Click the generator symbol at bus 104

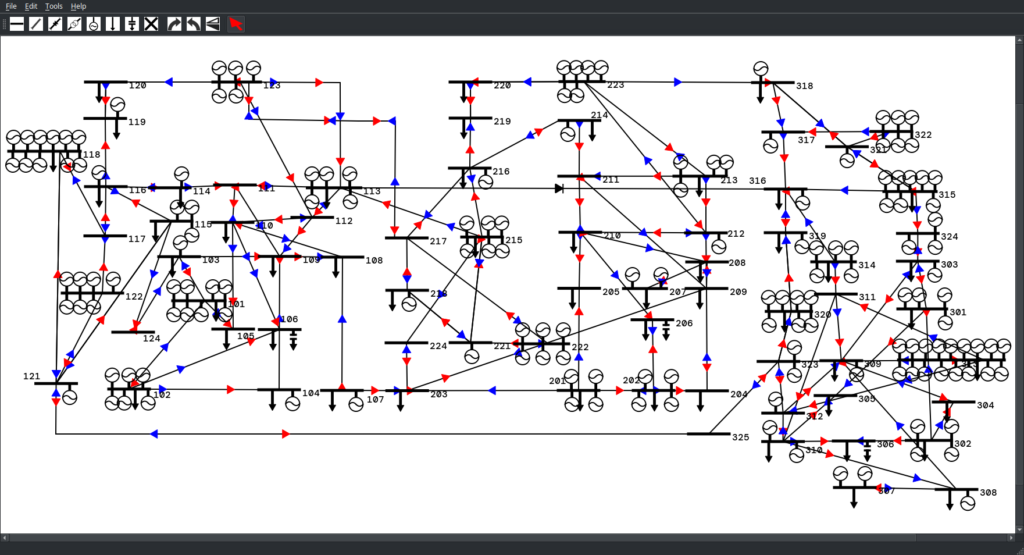(x=293, y=404)
